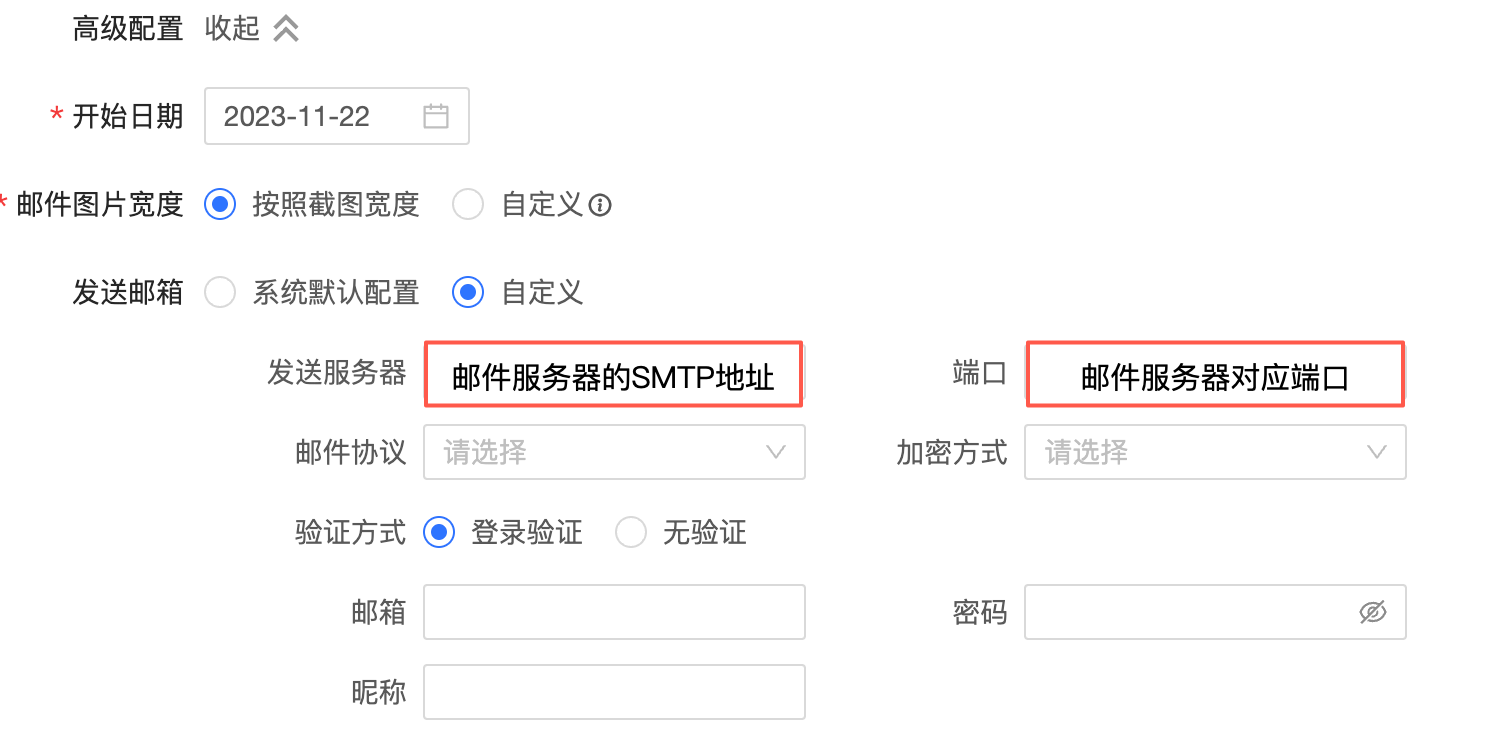Click the calendar icon in start date field
1506x750 pixels.
click(435, 116)
